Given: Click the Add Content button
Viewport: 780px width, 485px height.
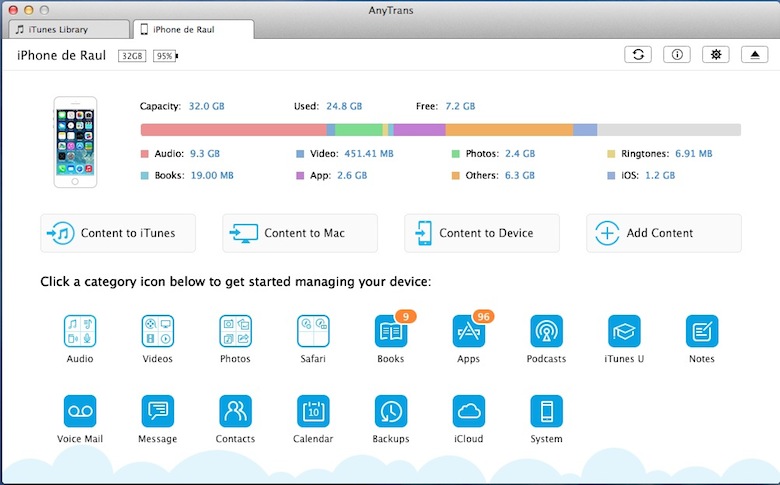Looking at the screenshot, I should [664, 233].
